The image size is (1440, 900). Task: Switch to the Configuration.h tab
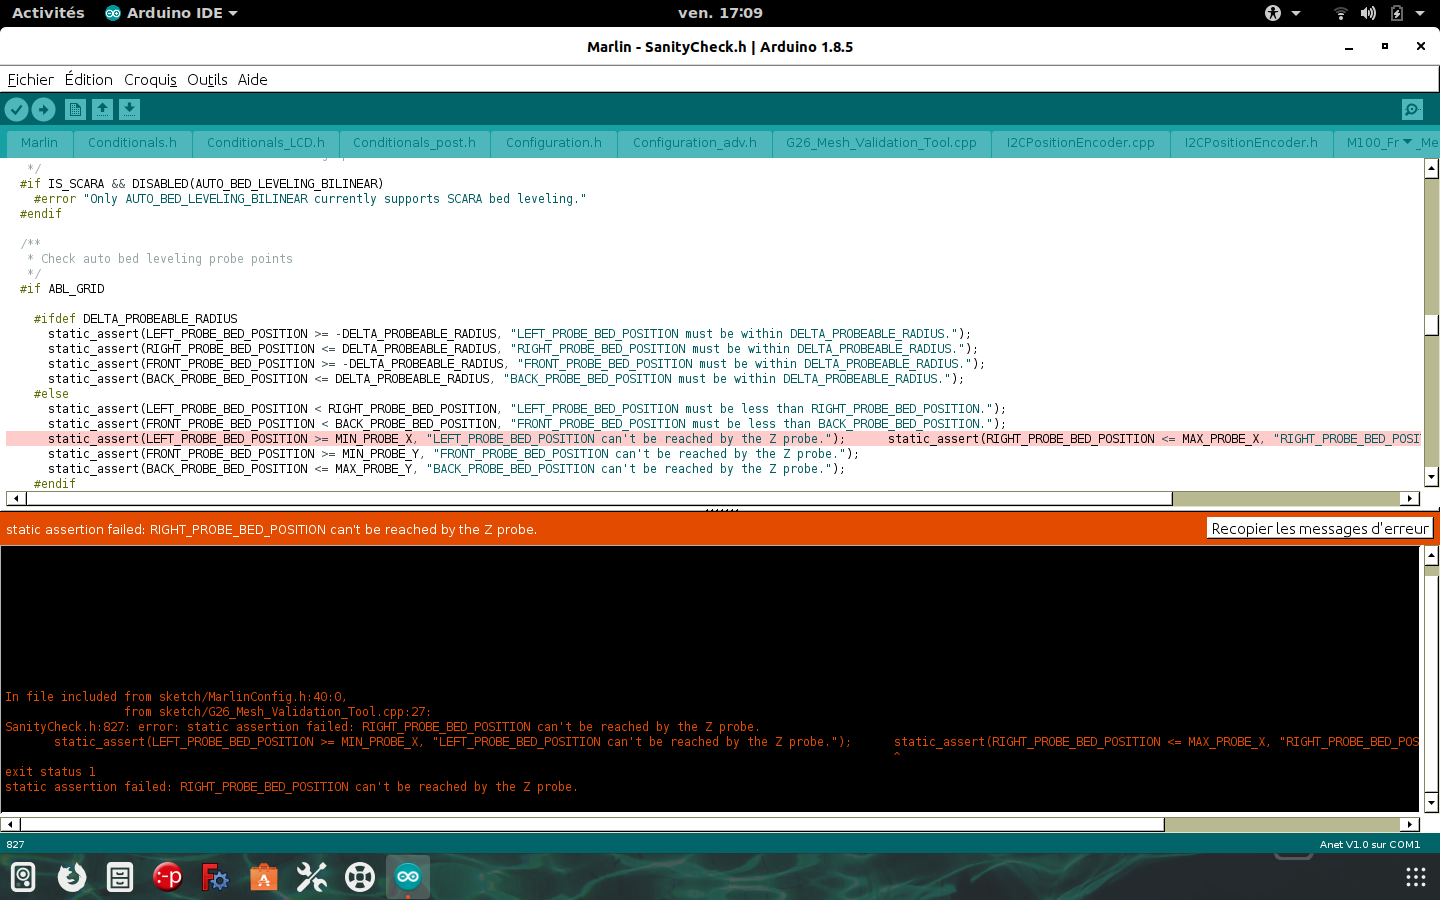click(x=554, y=143)
